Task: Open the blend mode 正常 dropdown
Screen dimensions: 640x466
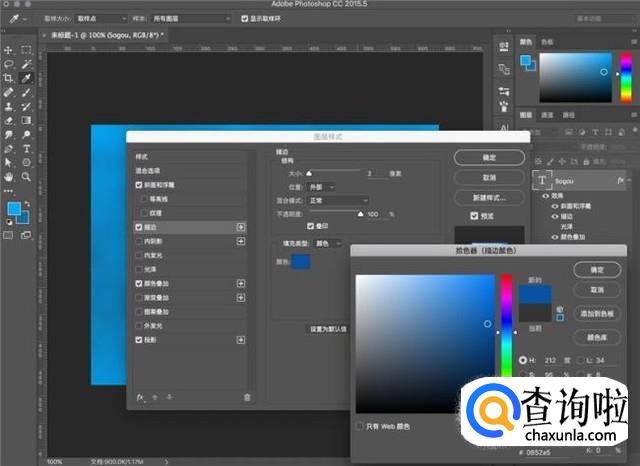Action: point(338,200)
